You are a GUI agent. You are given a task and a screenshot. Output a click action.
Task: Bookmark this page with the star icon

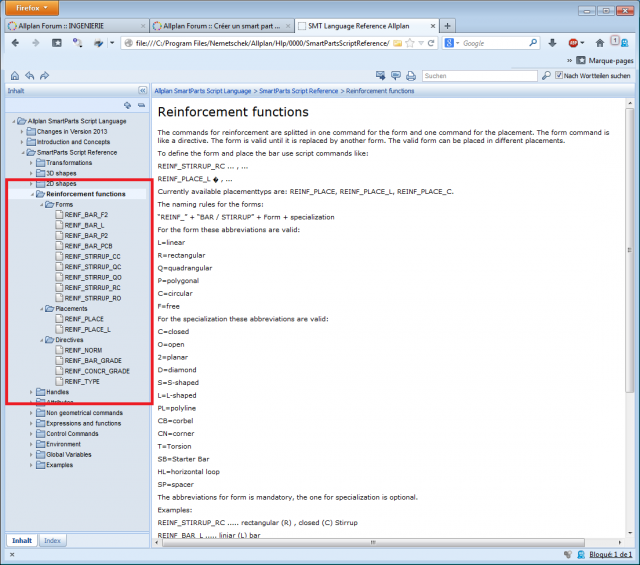click(410, 43)
